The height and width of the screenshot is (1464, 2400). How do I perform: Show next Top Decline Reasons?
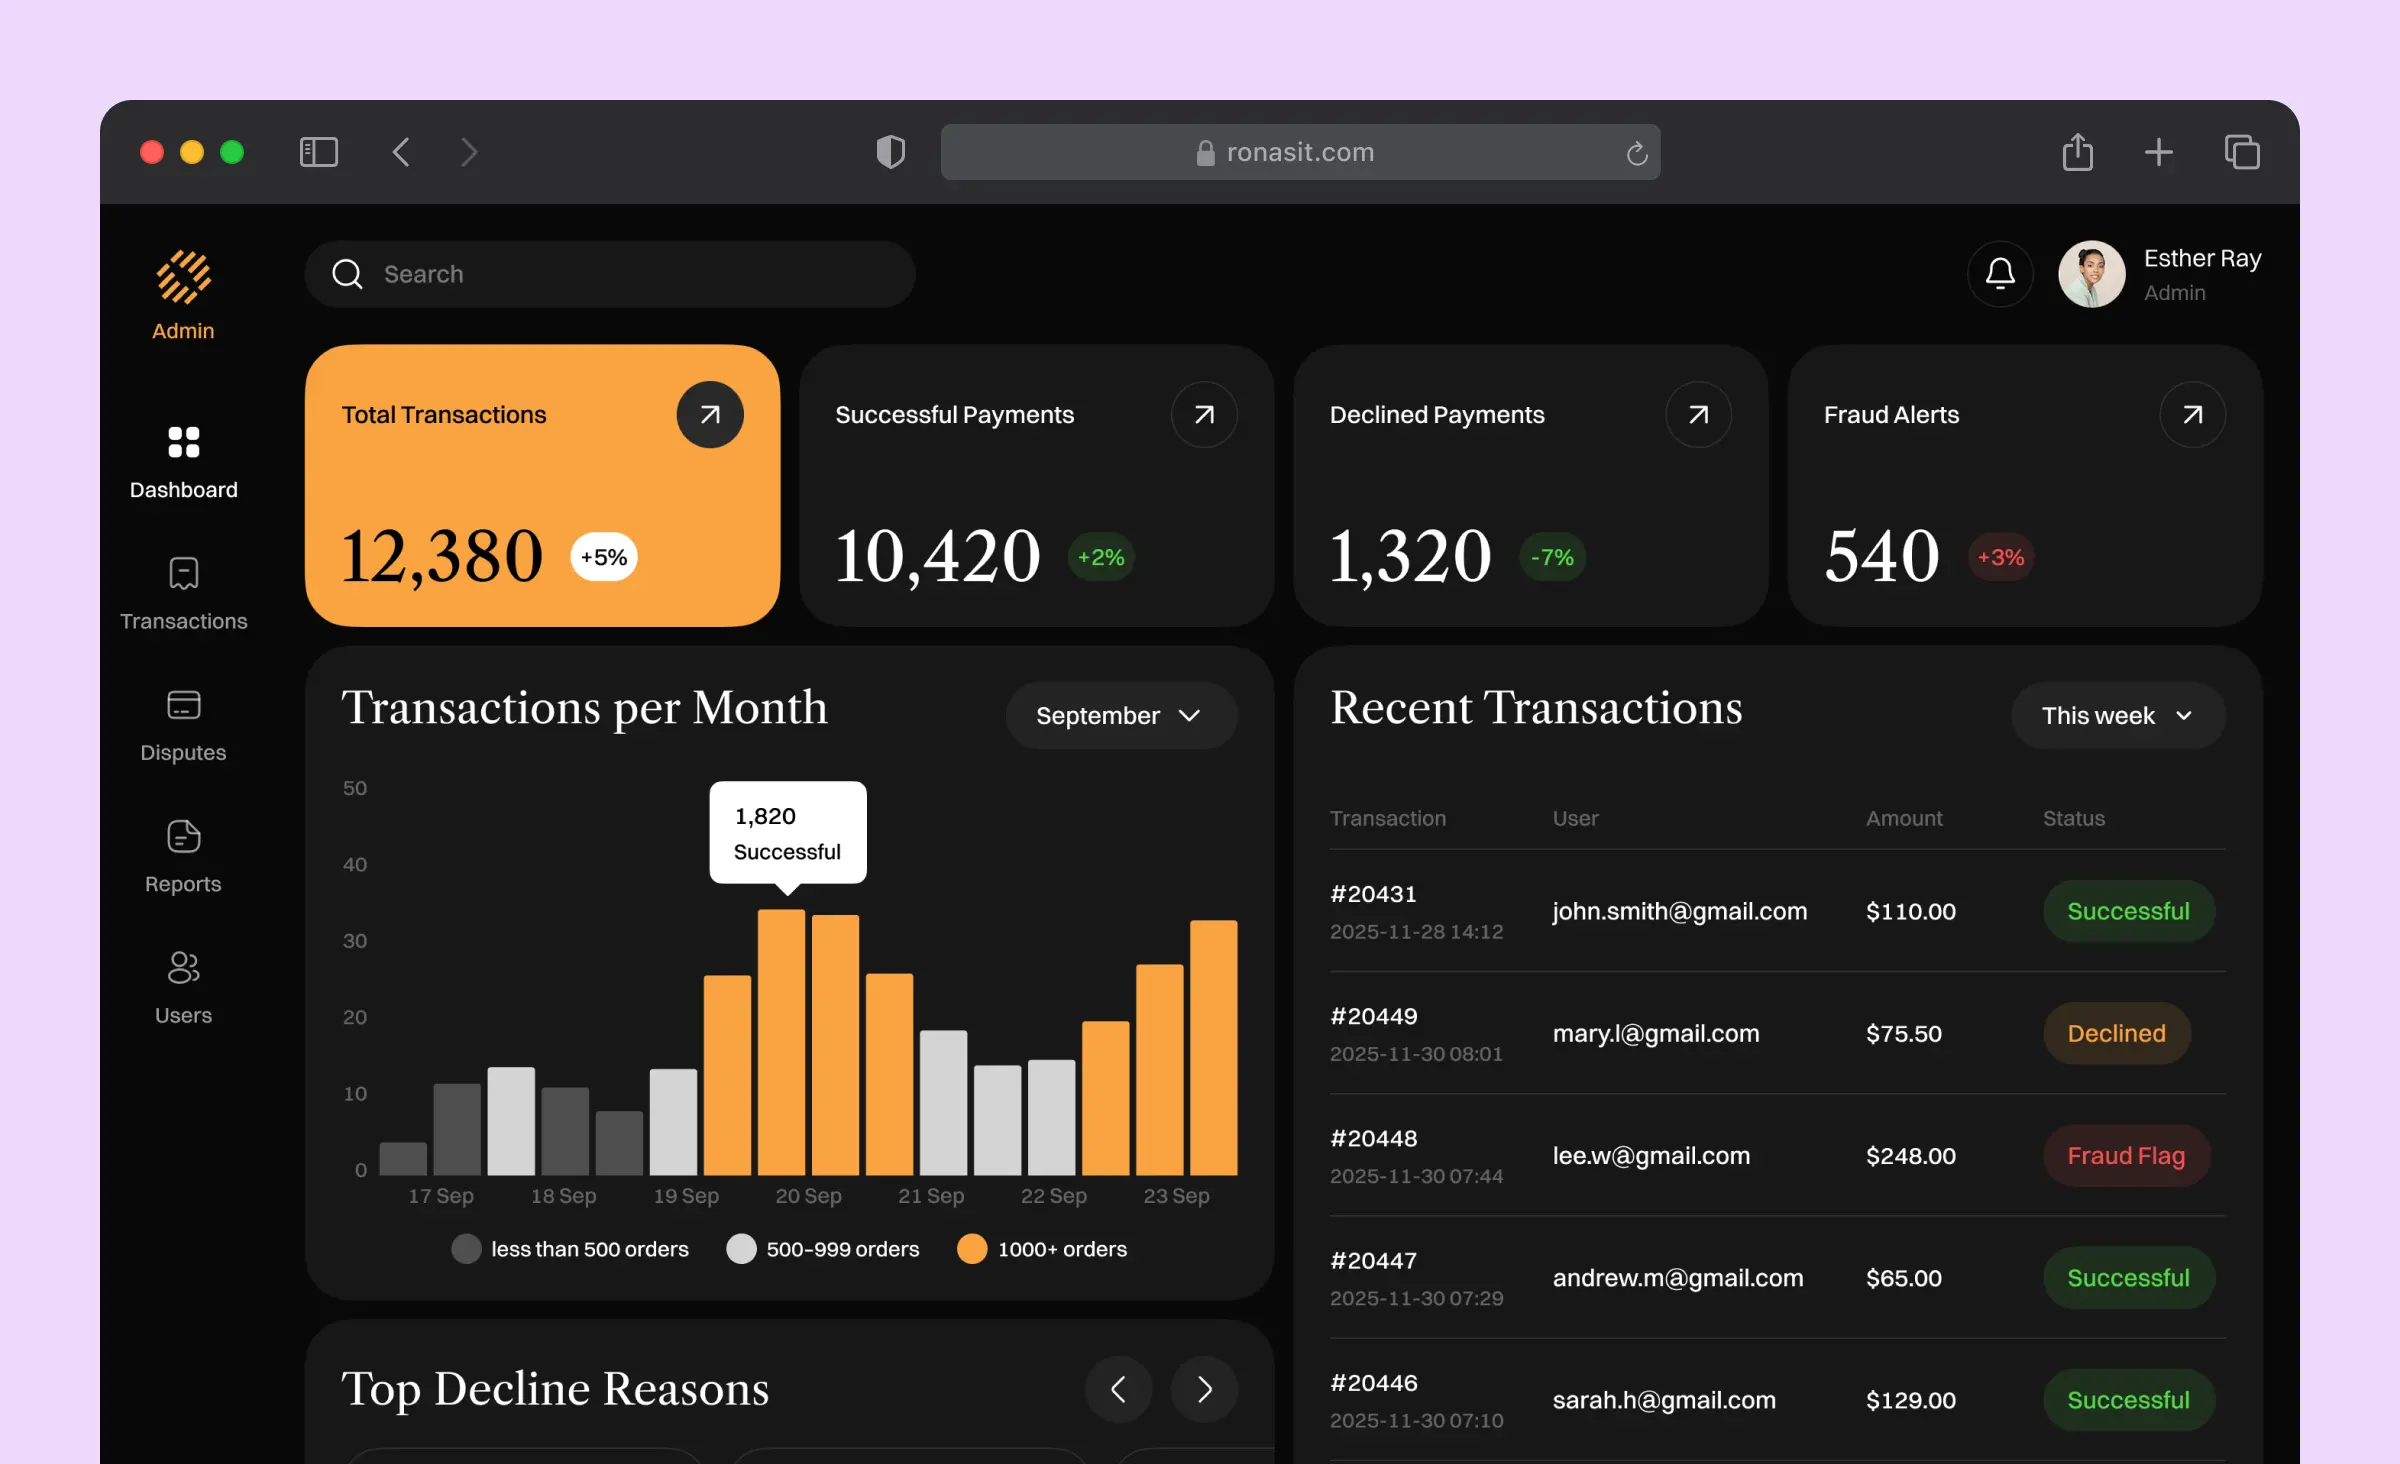tap(1204, 1389)
